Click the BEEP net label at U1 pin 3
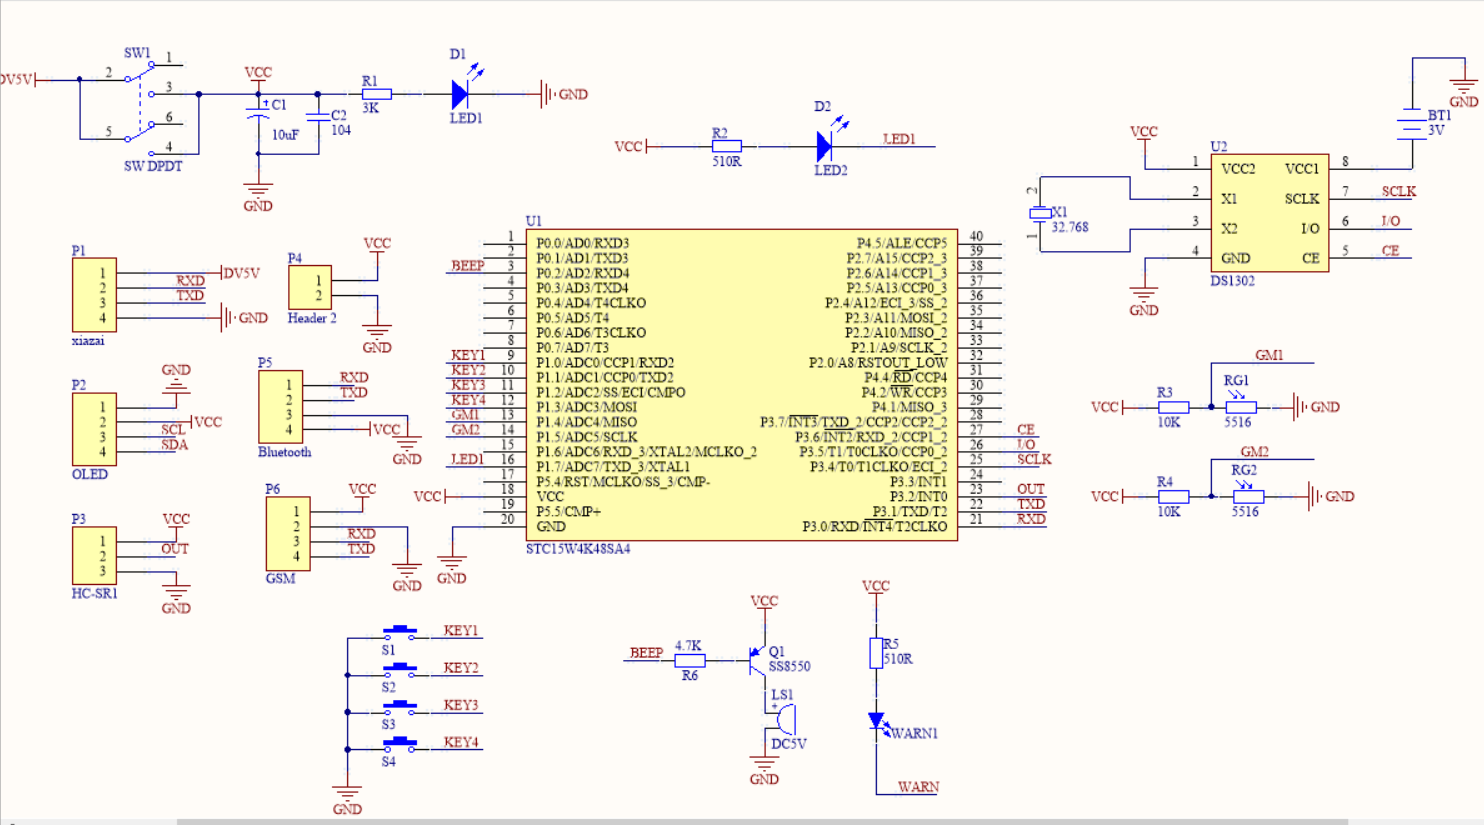Viewport: 1484px width, 825px height. pyautogui.click(x=468, y=266)
